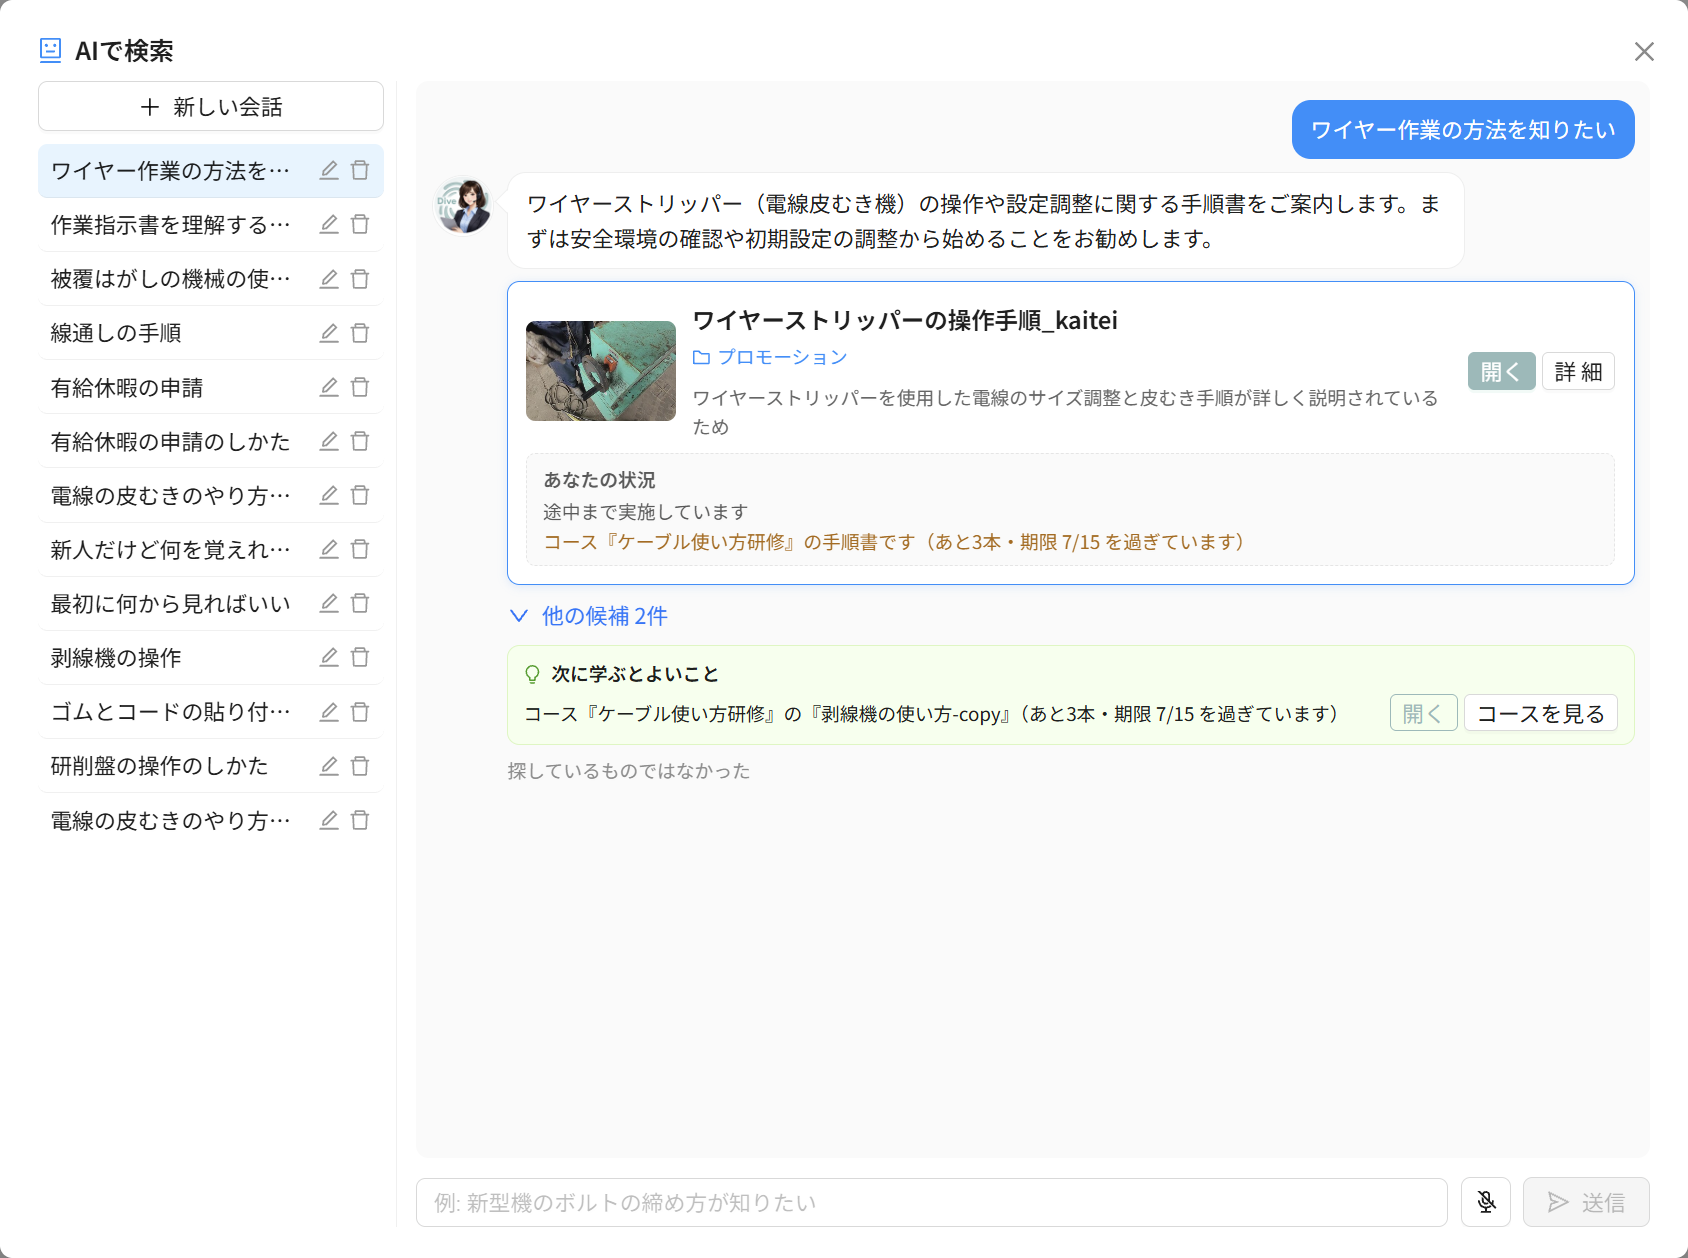Open the 最初に何から見ればいい conversation
This screenshot has width=1688, height=1258.
pyautogui.click(x=211, y=603)
